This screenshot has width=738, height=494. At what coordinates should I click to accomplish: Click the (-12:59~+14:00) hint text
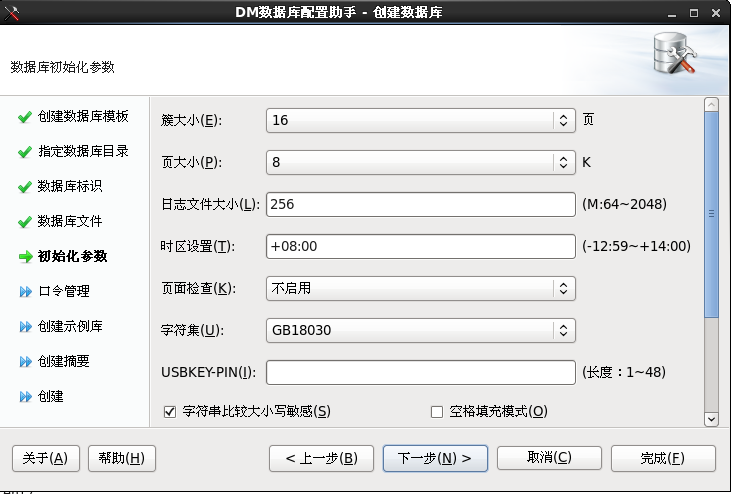[636, 247]
